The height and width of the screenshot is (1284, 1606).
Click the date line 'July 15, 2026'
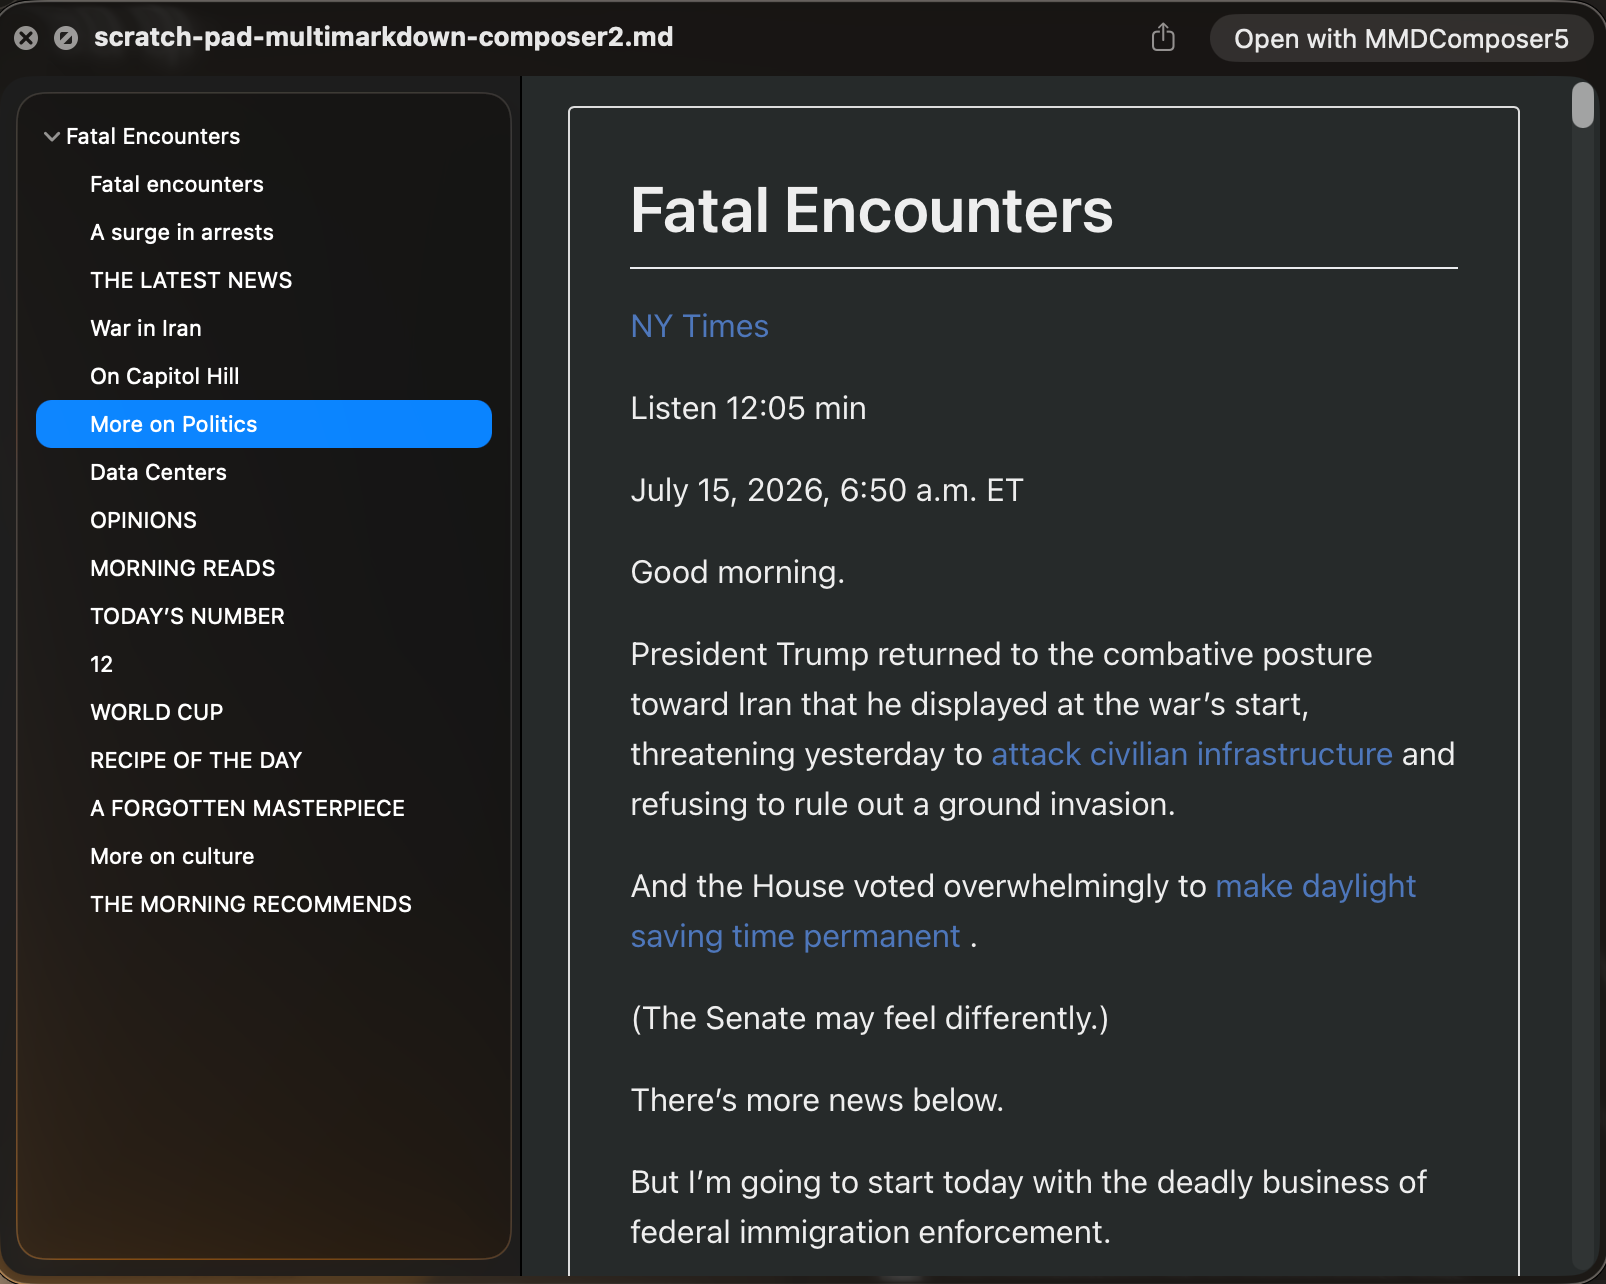pyautogui.click(x=827, y=490)
